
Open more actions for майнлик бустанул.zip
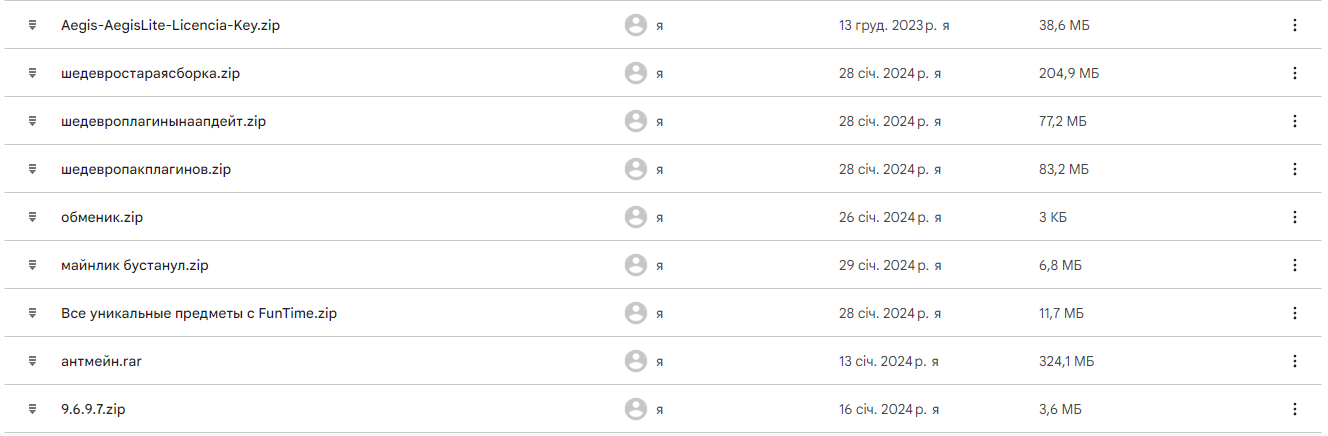click(1294, 265)
